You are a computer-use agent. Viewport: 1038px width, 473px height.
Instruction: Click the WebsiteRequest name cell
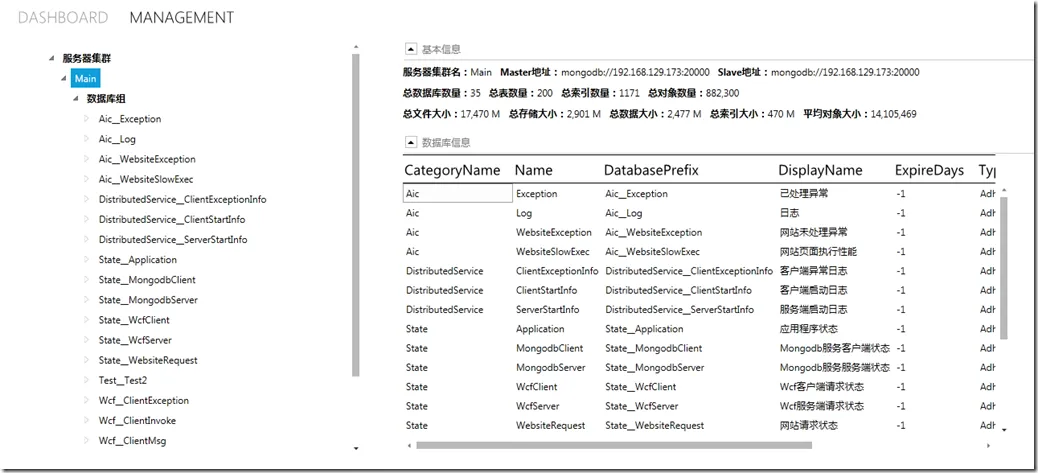pyautogui.click(x=550, y=426)
